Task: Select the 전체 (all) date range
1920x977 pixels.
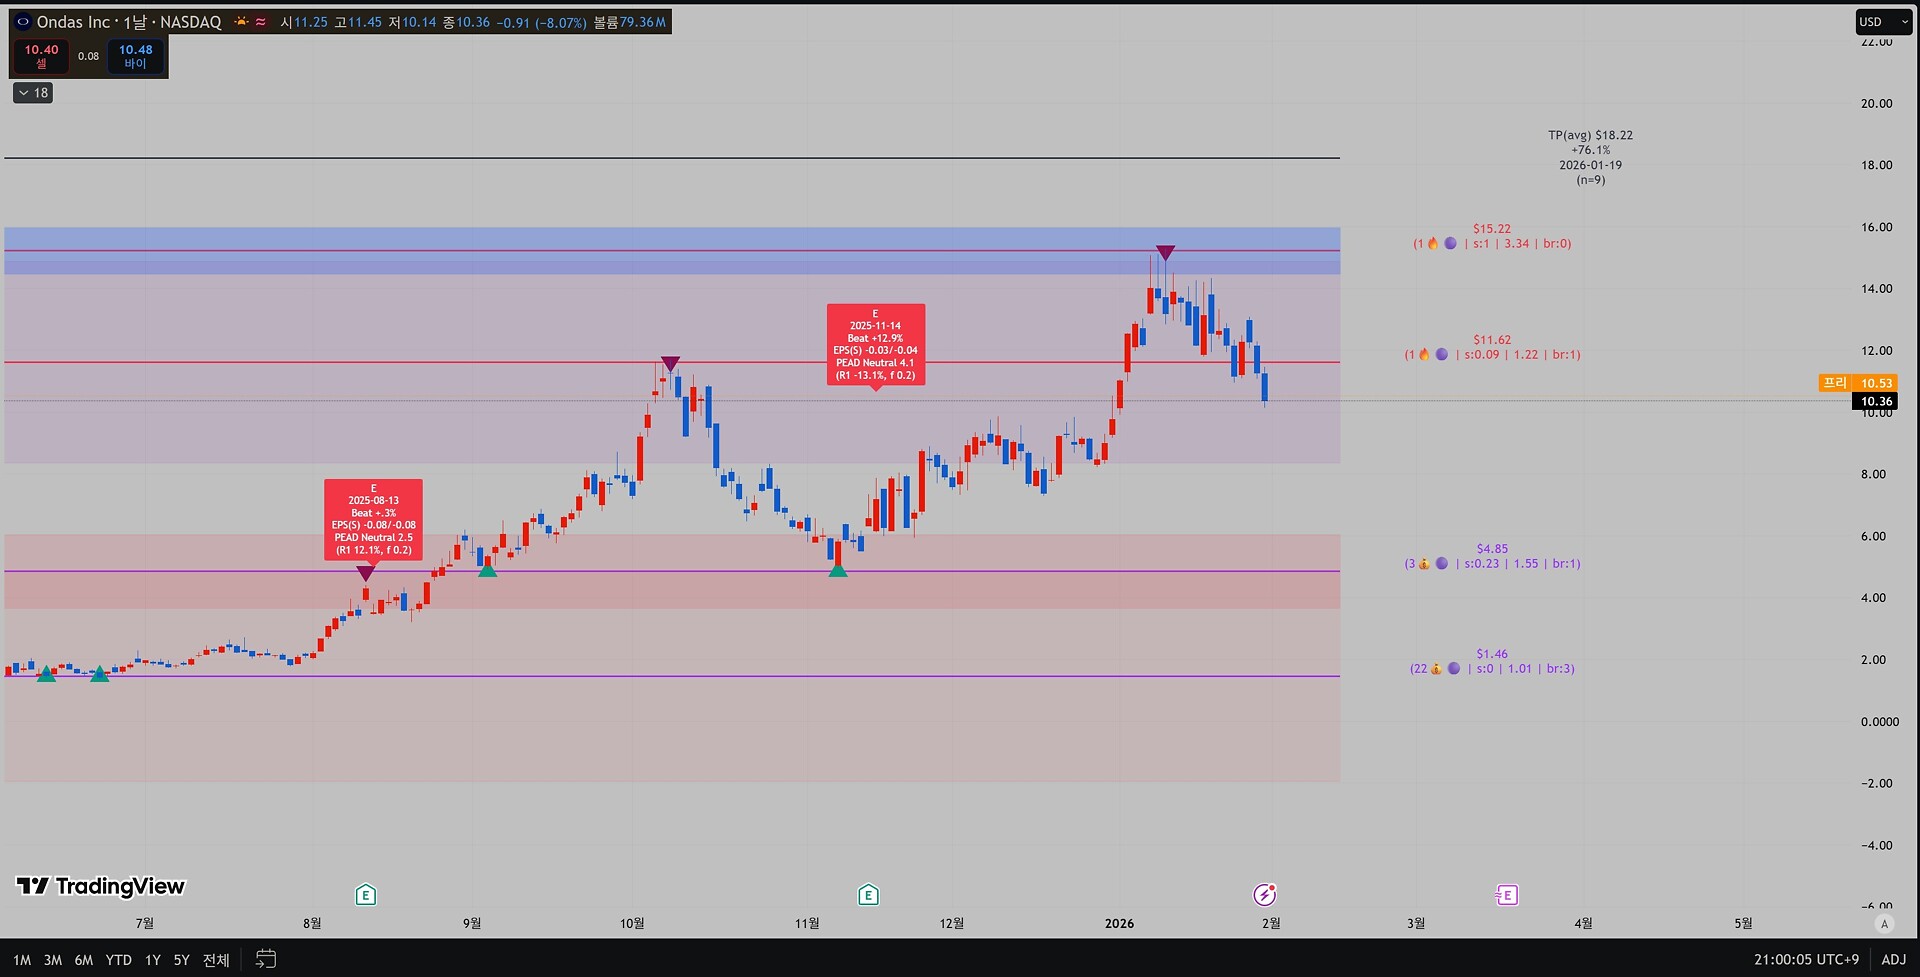Action: pyautogui.click(x=216, y=960)
